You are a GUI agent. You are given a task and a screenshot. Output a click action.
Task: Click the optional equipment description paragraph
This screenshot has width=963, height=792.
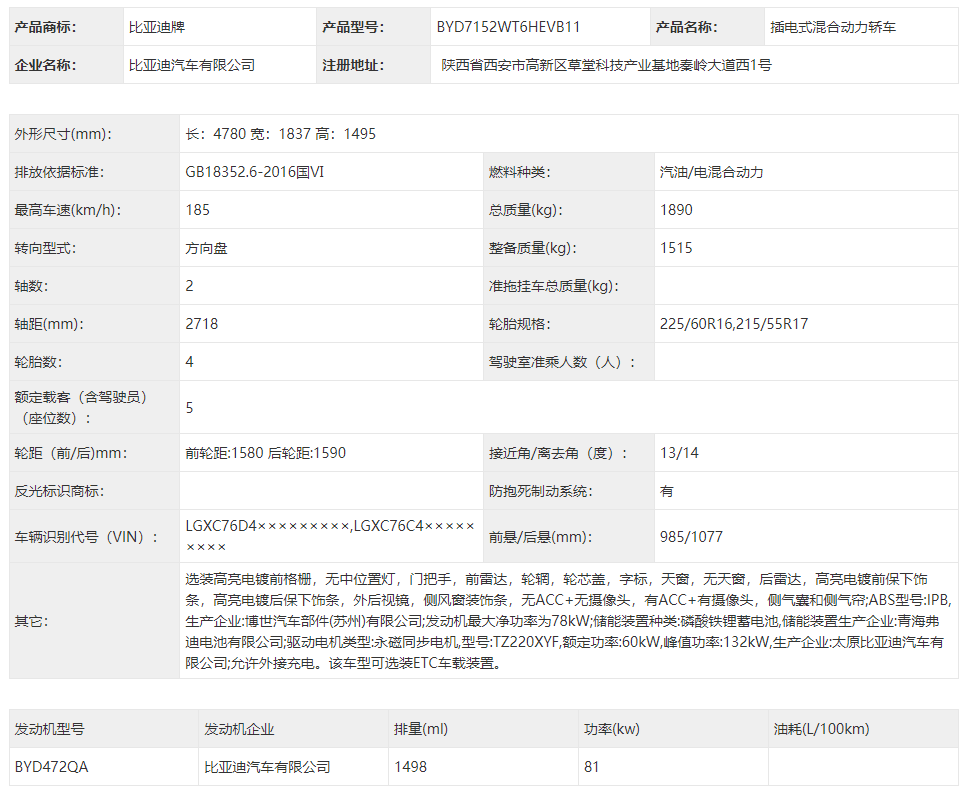coord(569,621)
